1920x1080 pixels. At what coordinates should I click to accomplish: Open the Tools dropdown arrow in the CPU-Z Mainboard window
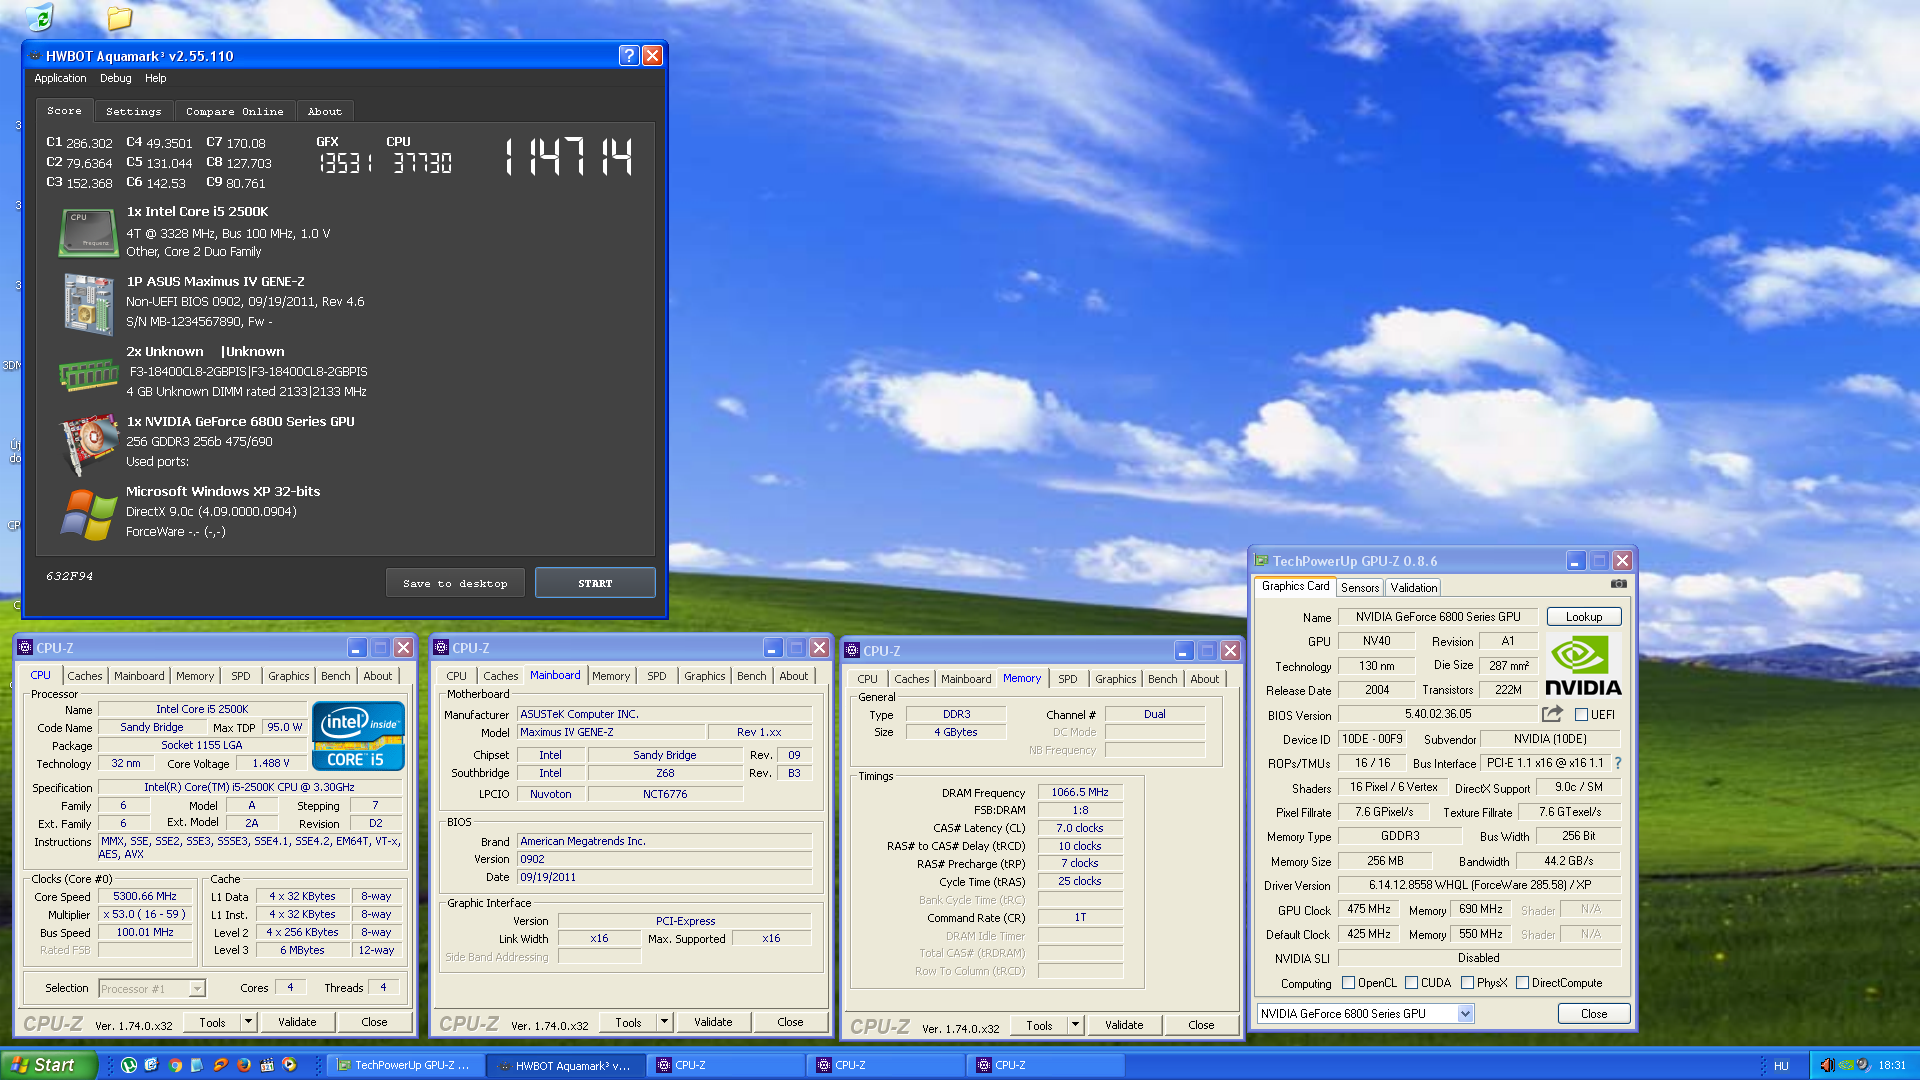[664, 1022]
